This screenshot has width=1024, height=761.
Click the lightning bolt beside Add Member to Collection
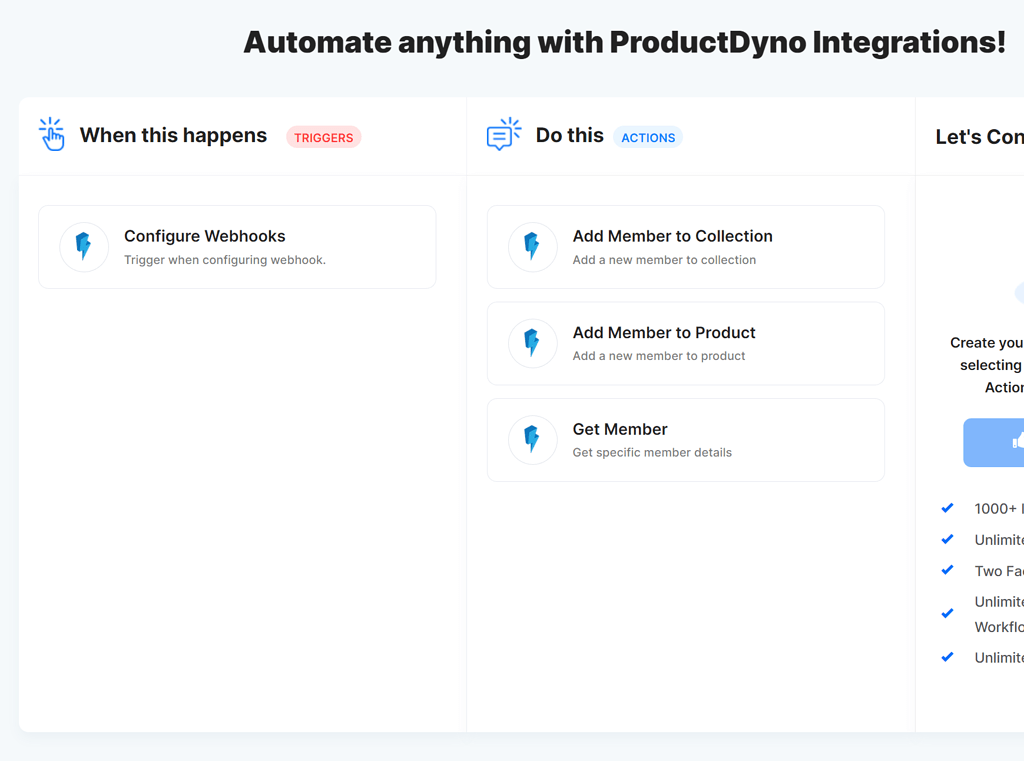(x=533, y=247)
